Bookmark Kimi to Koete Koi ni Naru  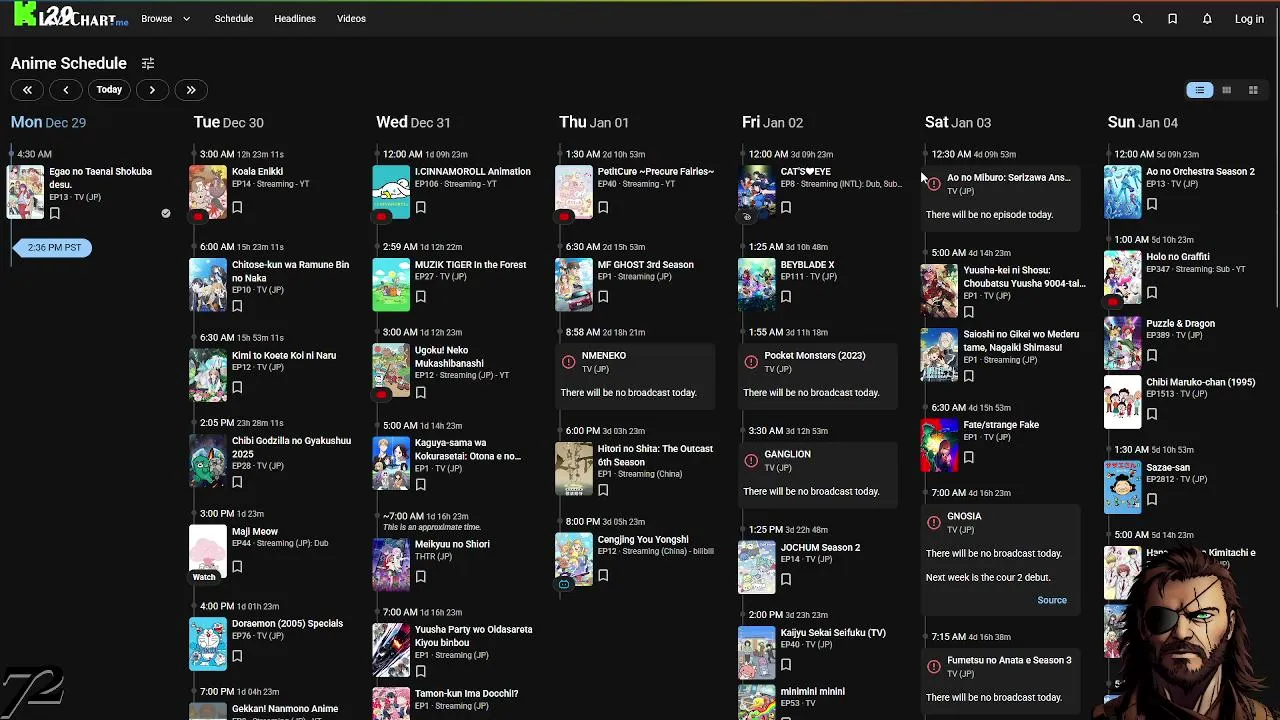237,387
